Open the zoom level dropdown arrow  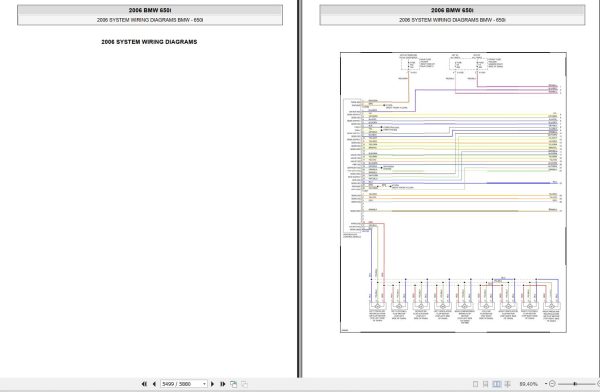(546, 384)
